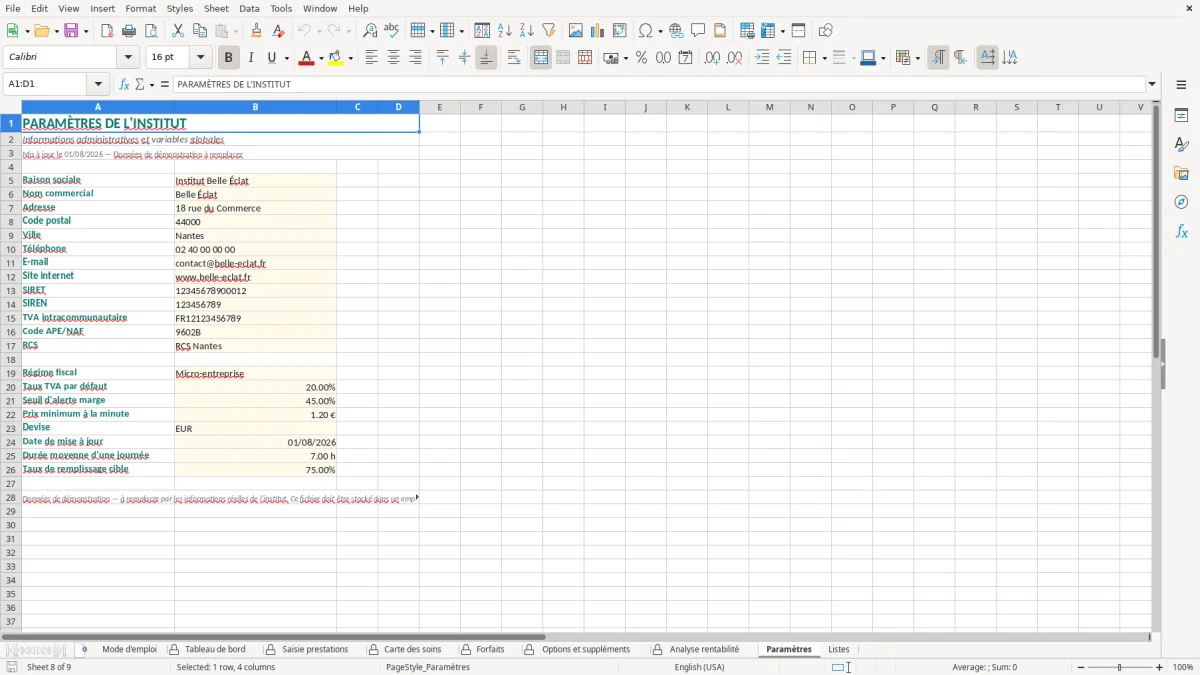
Task: Center text horizontally
Action: click(x=393, y=58)
